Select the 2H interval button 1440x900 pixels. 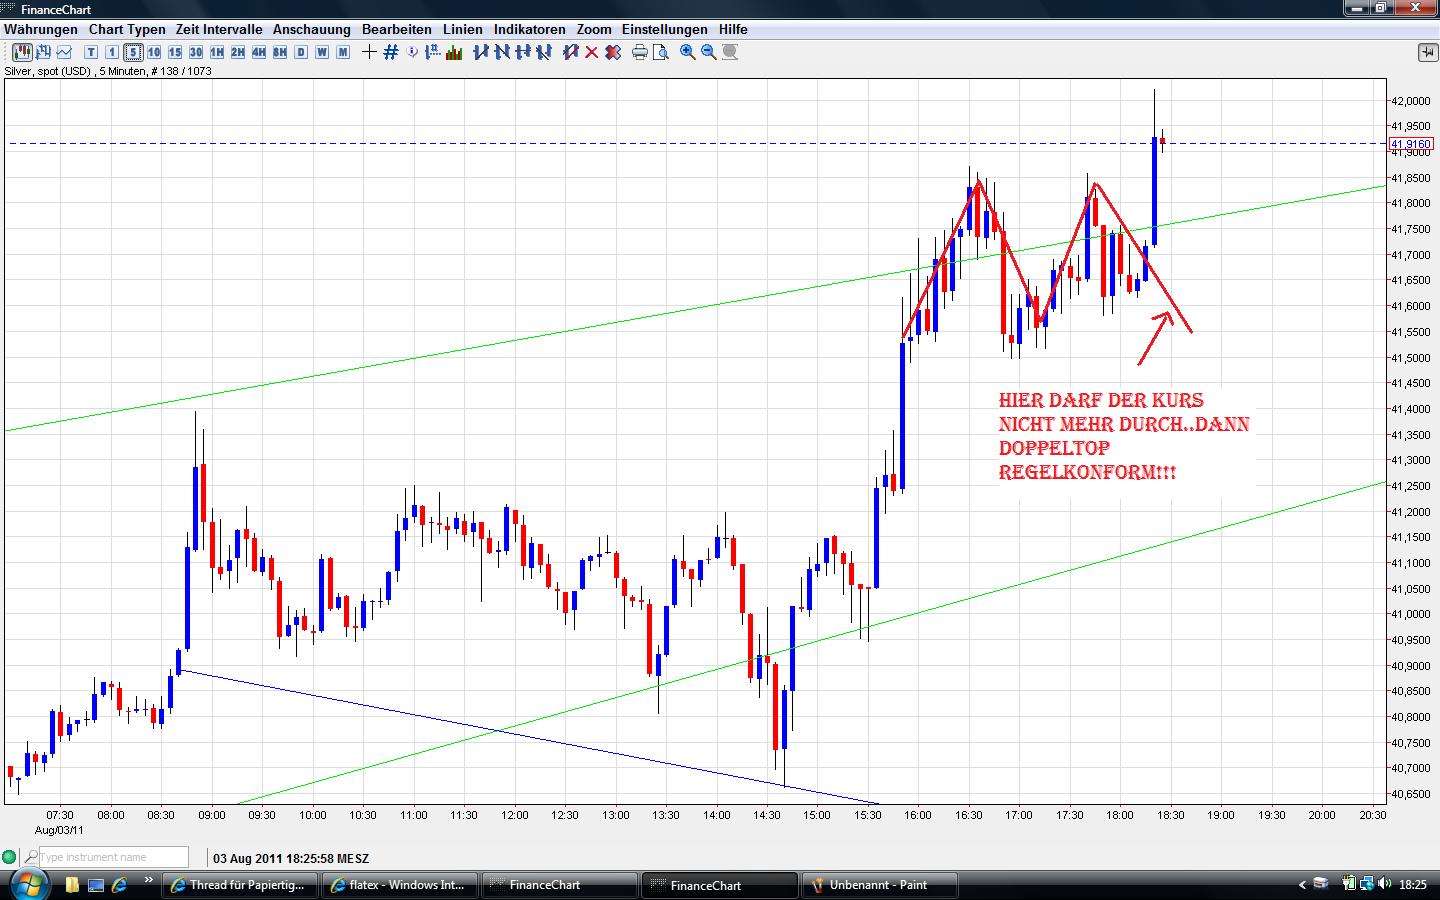click(x=238, y=52)
